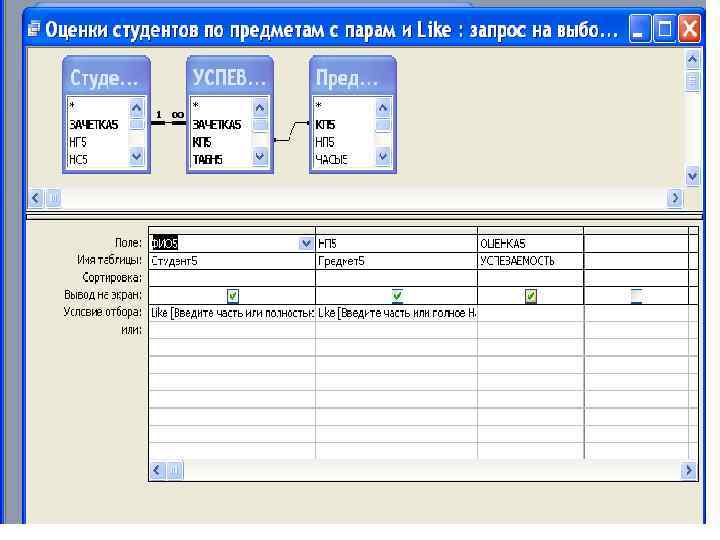The image size is (720, 540).
Task: Open the ФИО5 field dropdown arrow
Action: pyautogui.click(x=306, y=243)
